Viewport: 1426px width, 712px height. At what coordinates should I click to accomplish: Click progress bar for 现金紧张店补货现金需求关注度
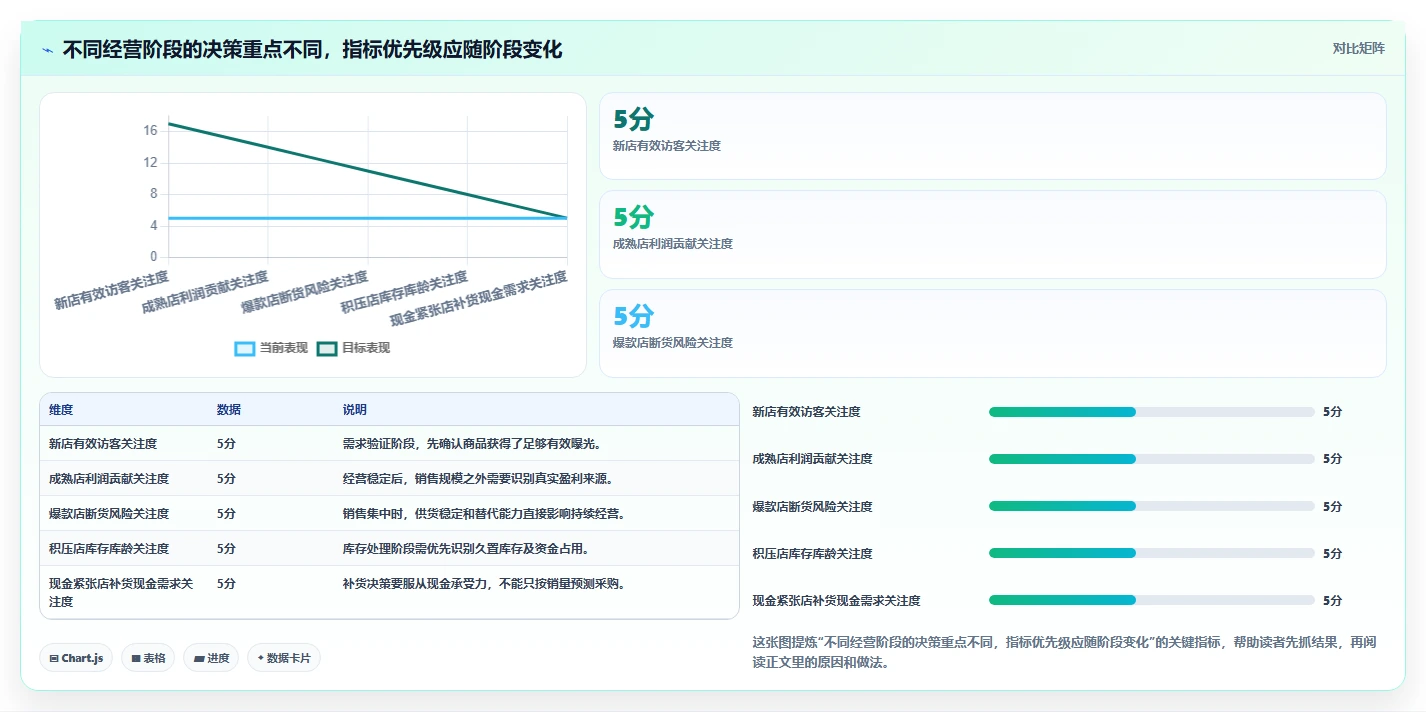coord(1151,600)
